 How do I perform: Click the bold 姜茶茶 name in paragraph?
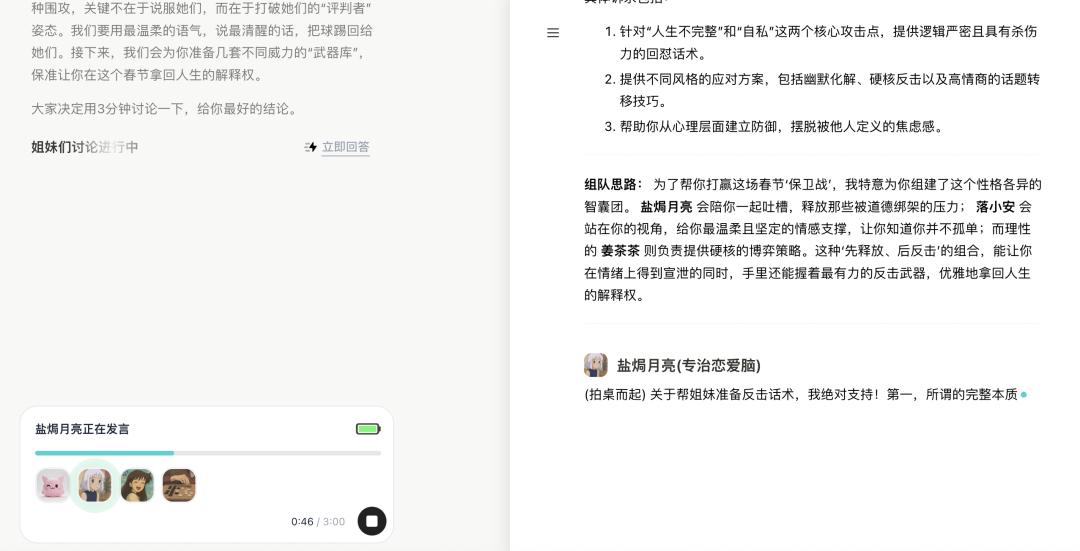coord(620,251)
